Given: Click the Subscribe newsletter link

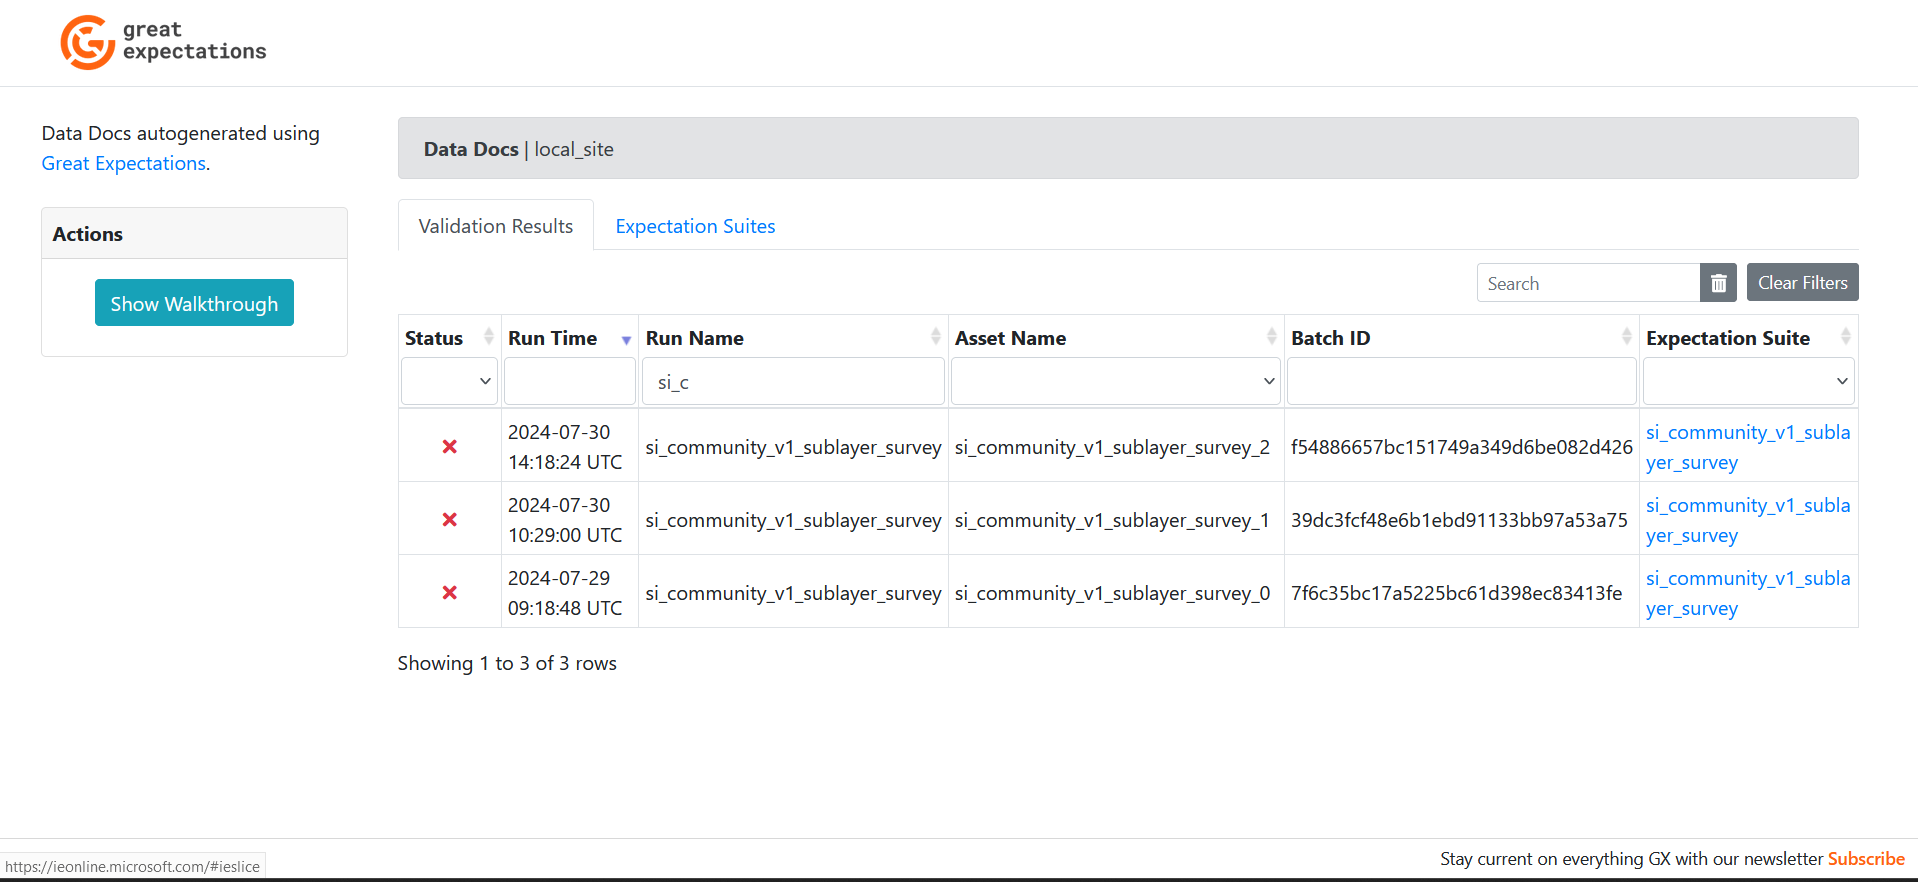Looking at the screenshot, I should pos(1866,859).
